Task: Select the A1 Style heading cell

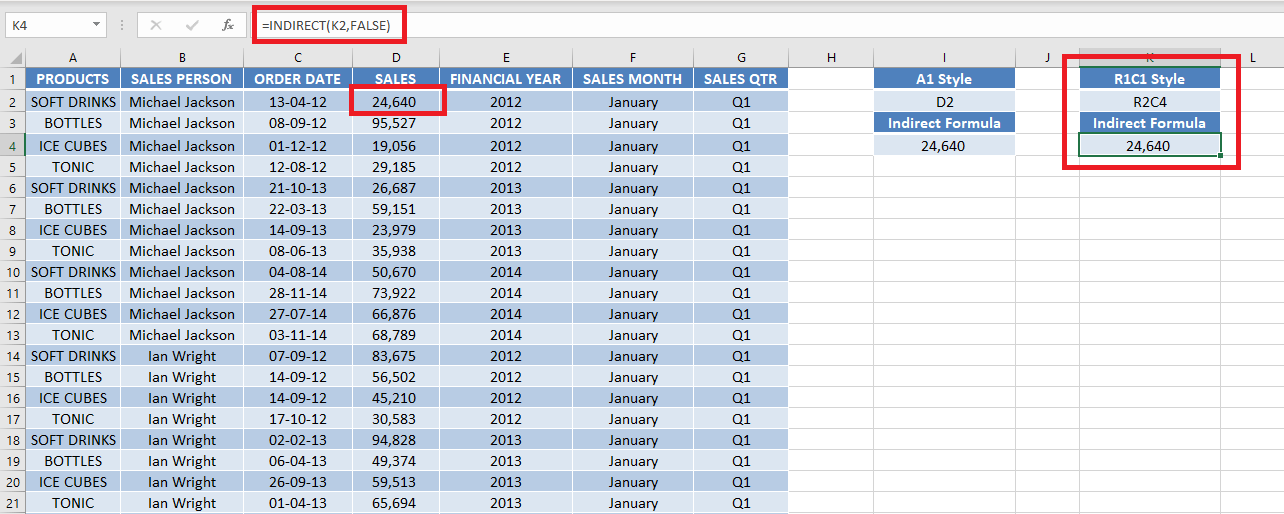Action: click(x=944, y=78)
